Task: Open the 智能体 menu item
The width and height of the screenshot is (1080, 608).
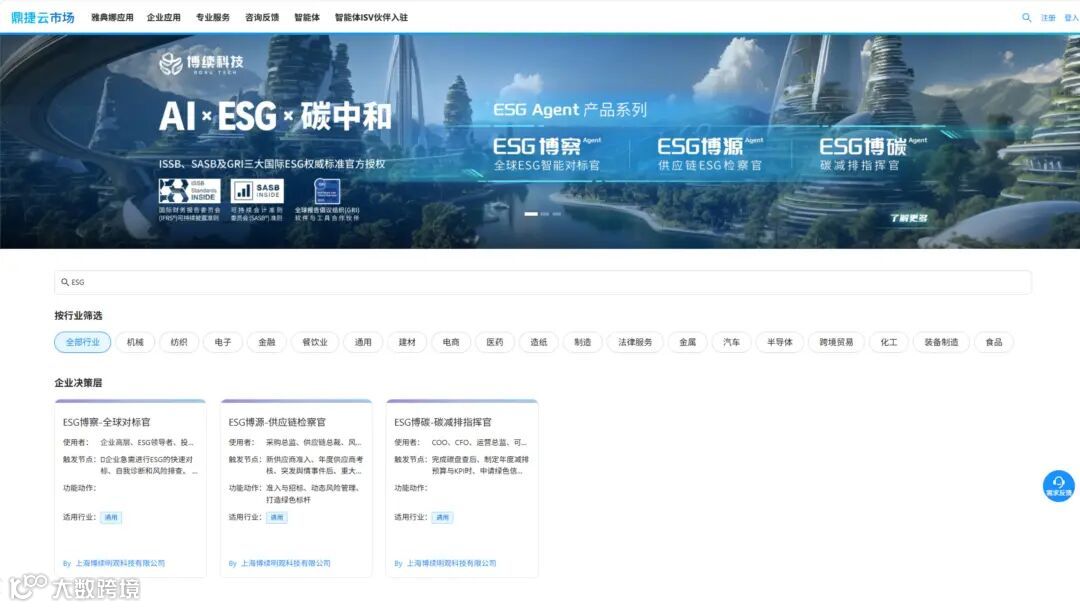Action: 307,18
